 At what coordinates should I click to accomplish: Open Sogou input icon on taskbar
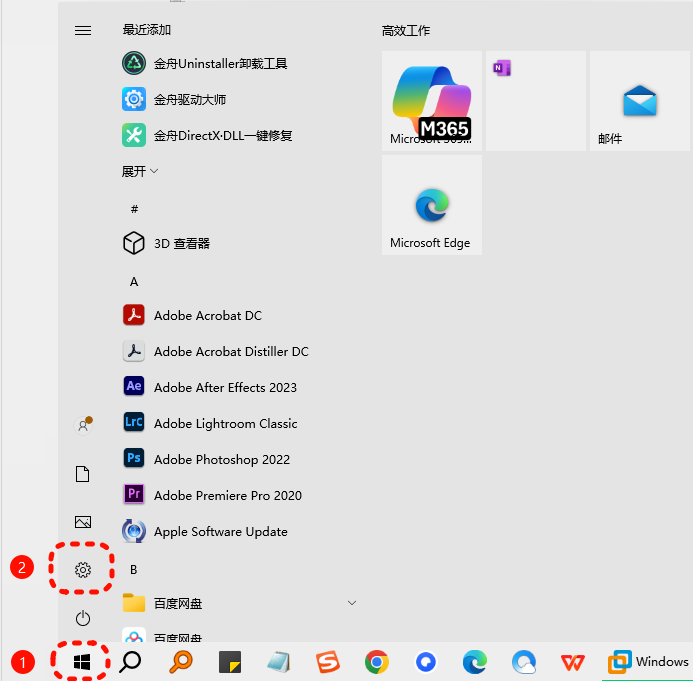click(x=327, y=662)
